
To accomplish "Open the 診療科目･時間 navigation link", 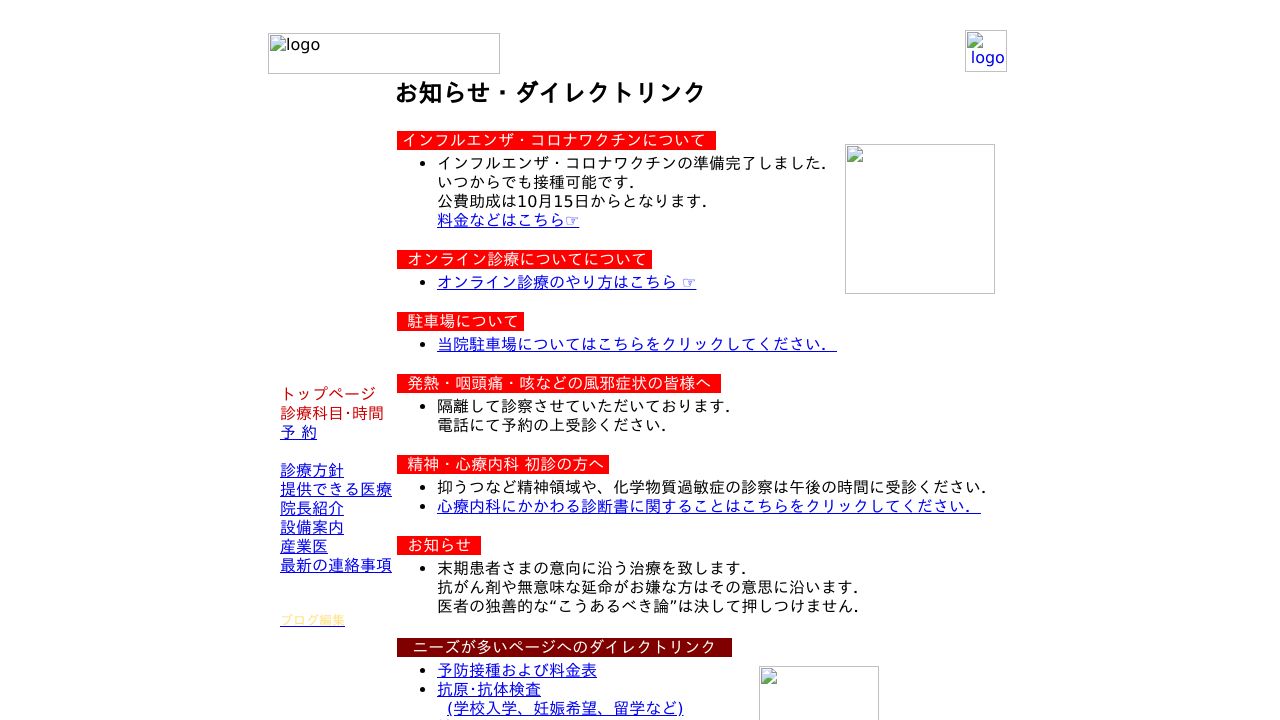I will point(332,413).
